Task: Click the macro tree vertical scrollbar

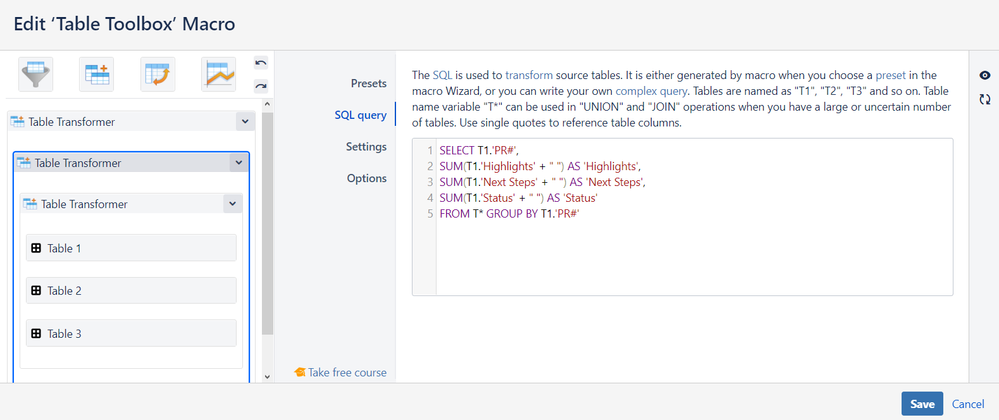Action: (267, 240)
